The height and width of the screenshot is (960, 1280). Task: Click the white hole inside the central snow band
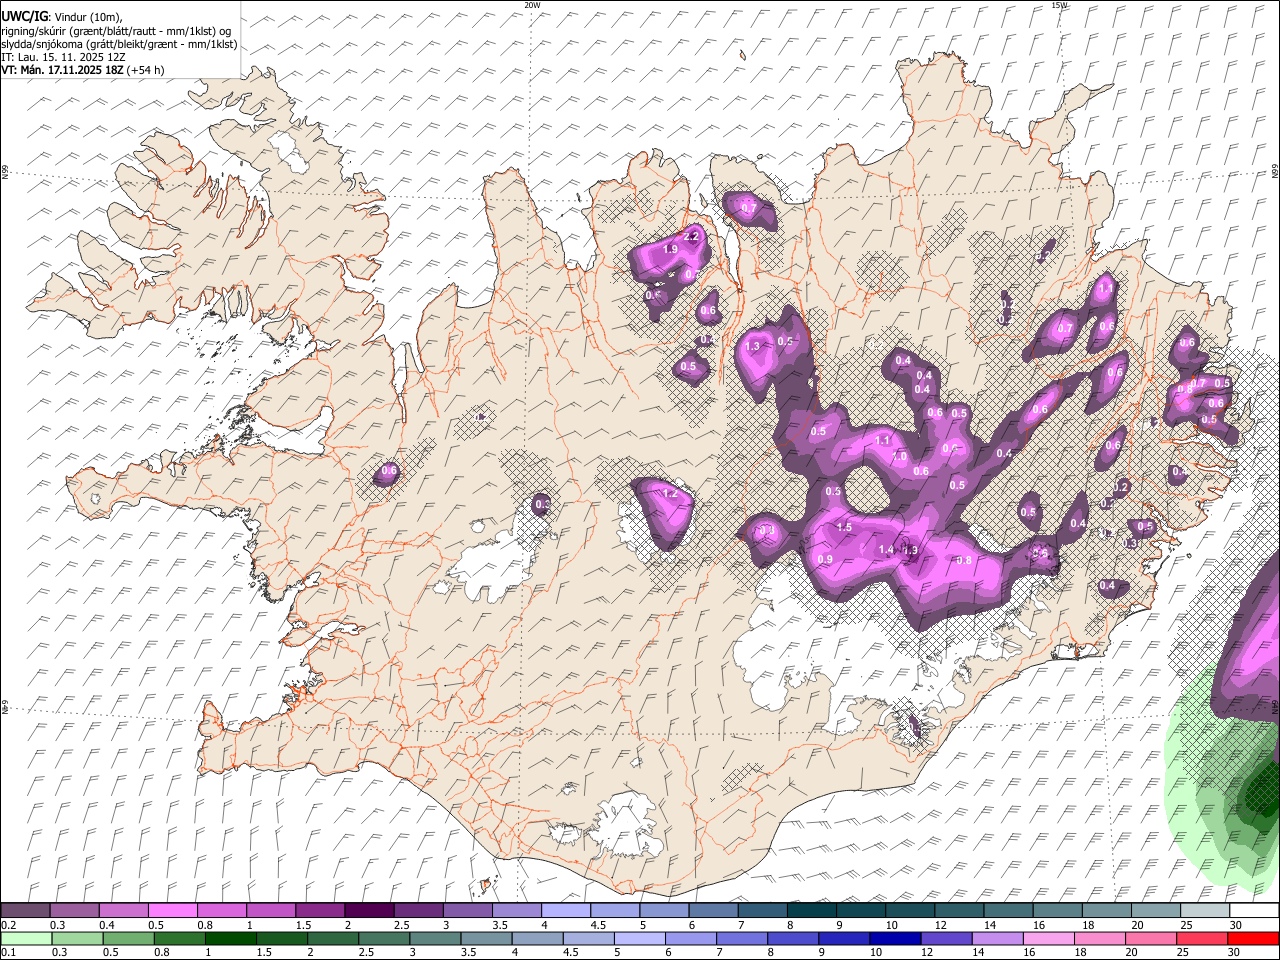click(866, 490)
